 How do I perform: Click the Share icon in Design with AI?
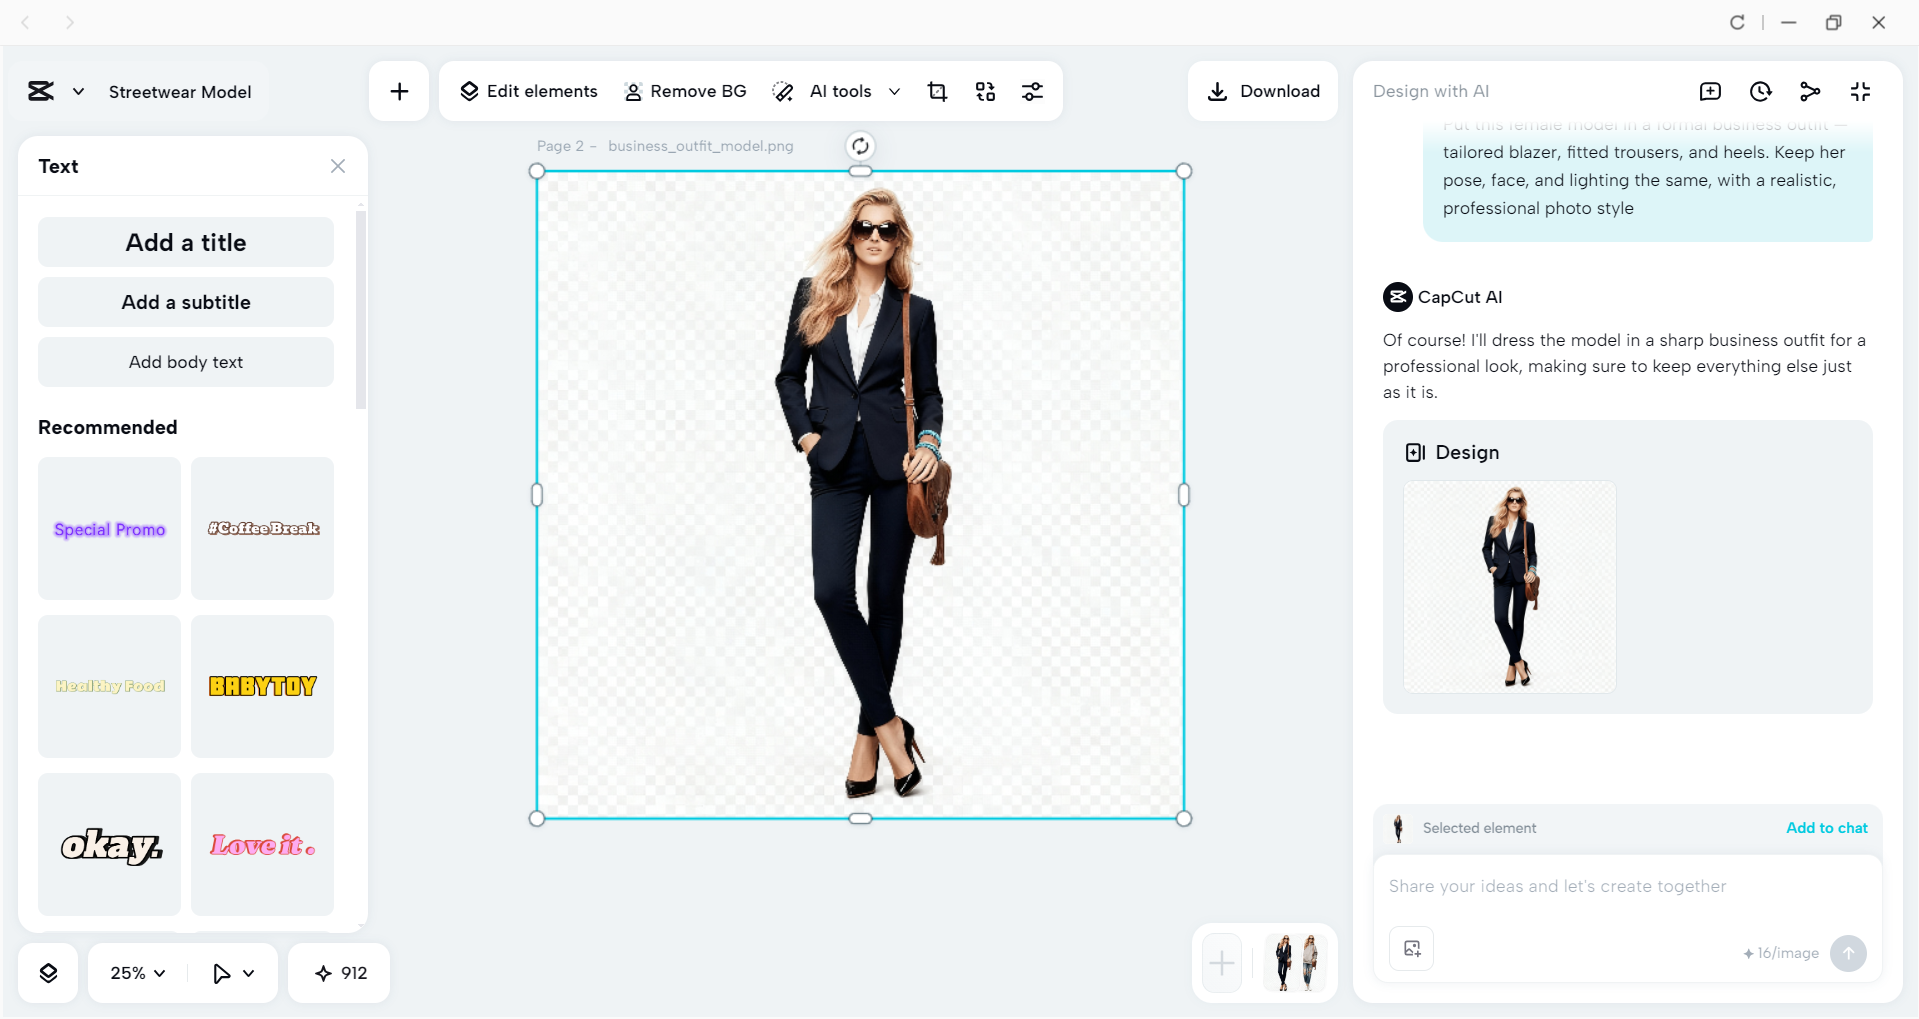(x=1810, y=91)
